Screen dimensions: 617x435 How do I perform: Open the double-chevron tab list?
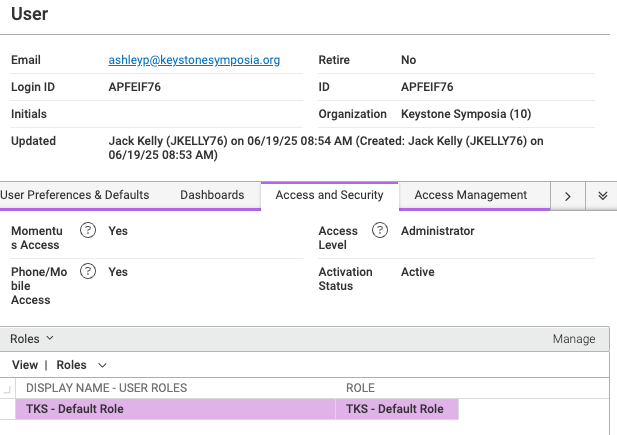point(602,196)
